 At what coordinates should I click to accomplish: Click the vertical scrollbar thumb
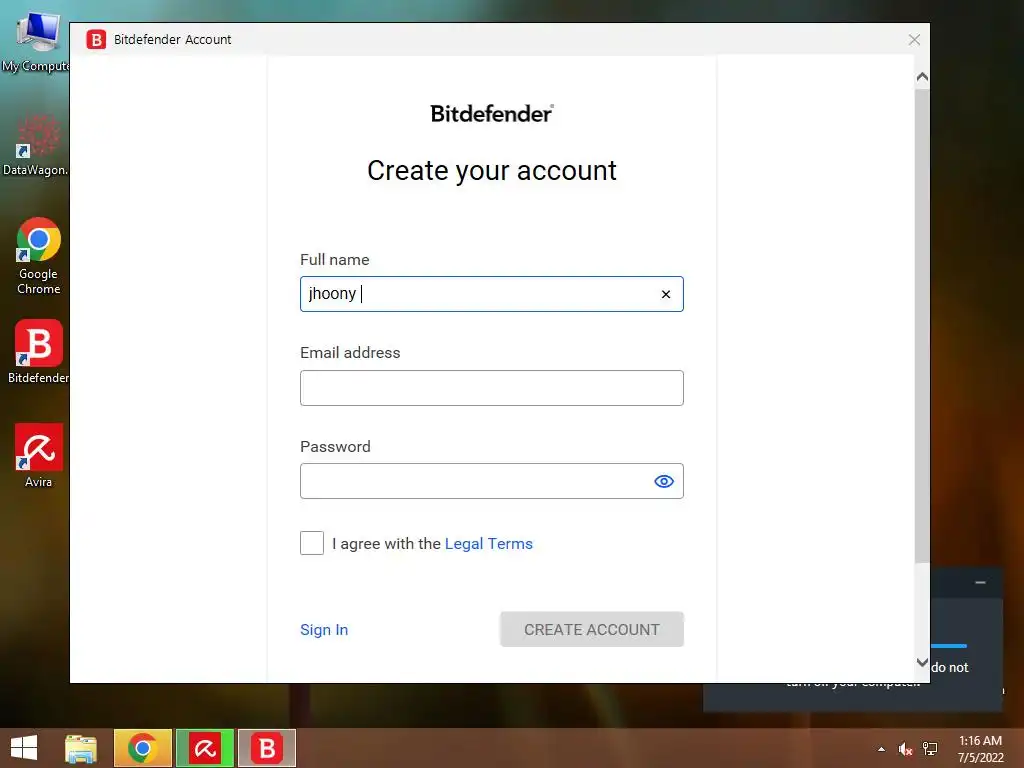tap(922, 325)
